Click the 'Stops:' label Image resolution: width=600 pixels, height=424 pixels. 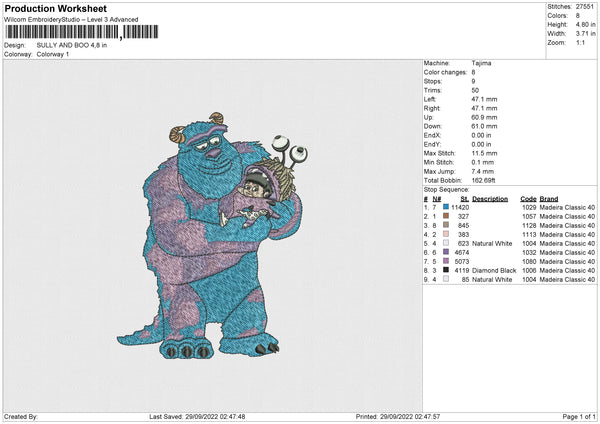point(433,82)
